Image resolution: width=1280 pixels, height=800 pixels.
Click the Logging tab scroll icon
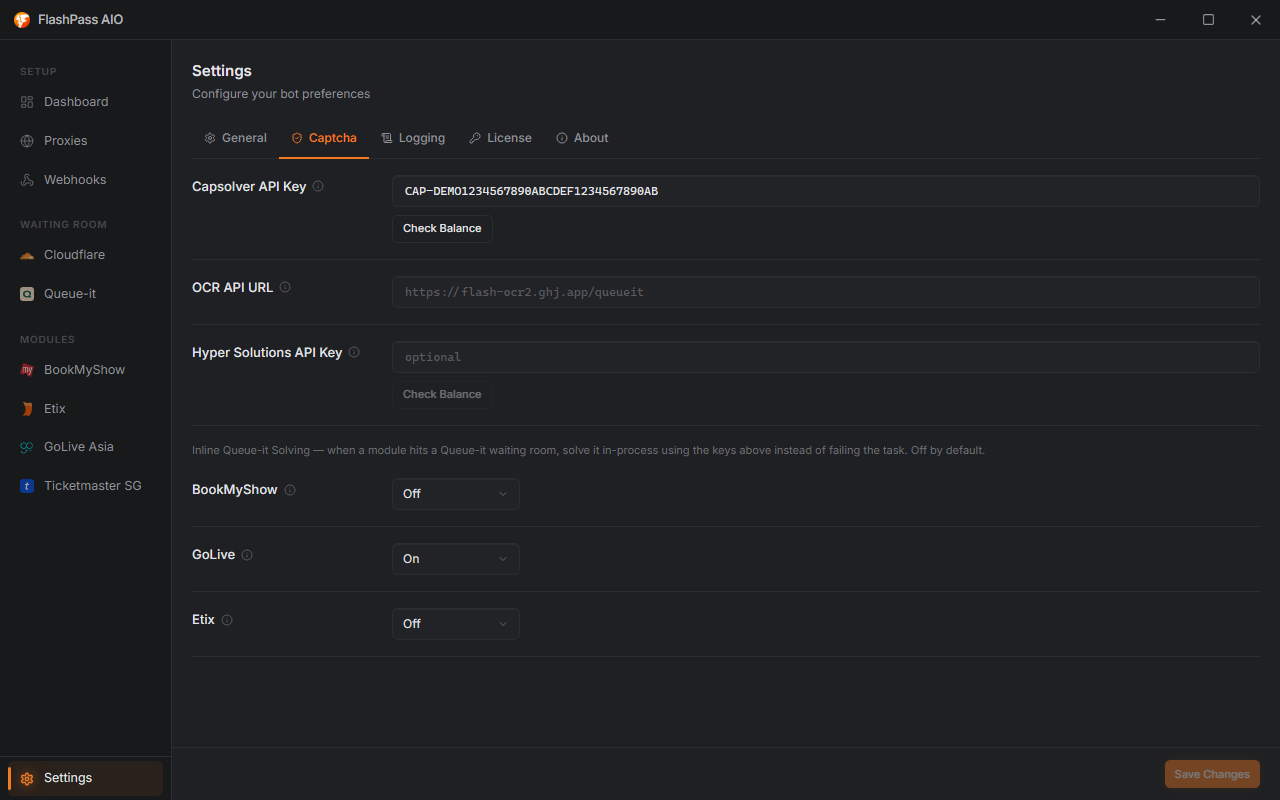[x=387, y=138]
